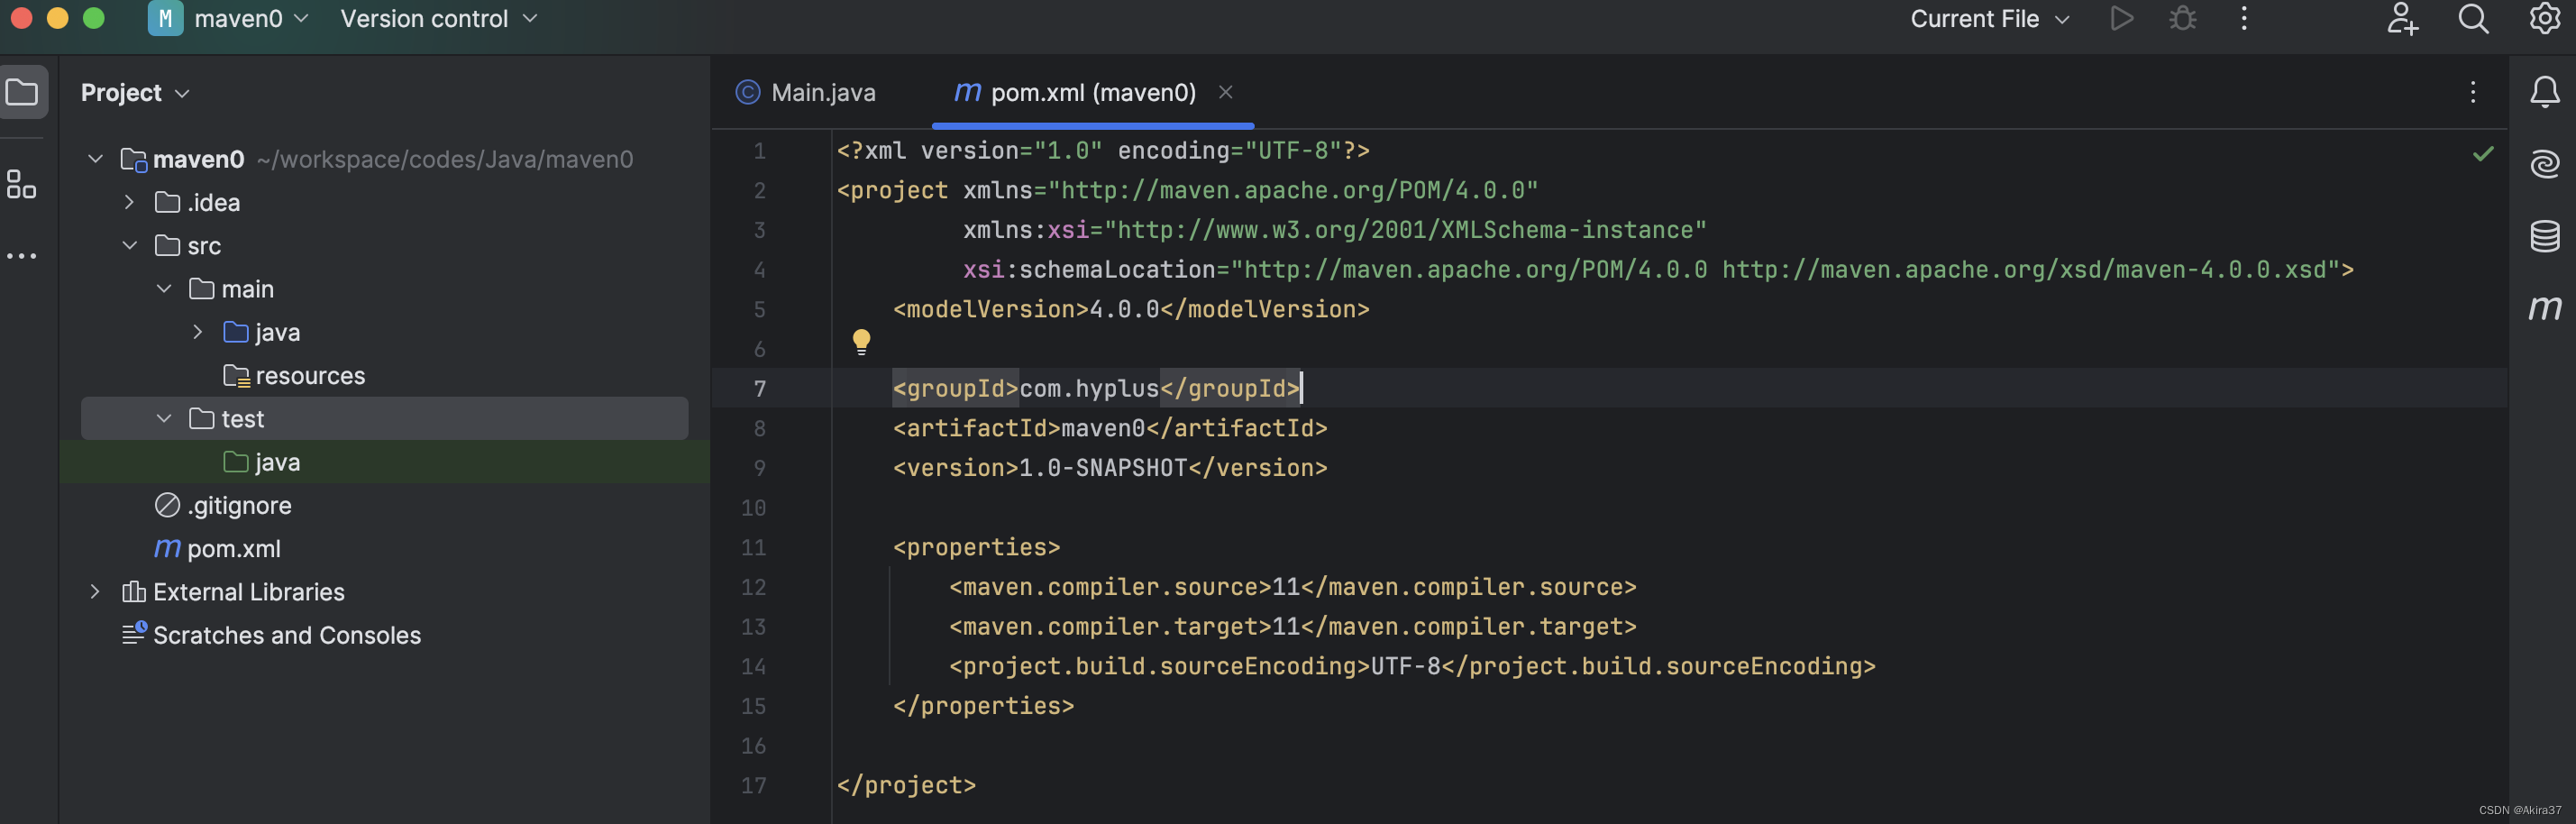
Task: Open the Current File run configuration dropdown
Action: point(1989,19)
